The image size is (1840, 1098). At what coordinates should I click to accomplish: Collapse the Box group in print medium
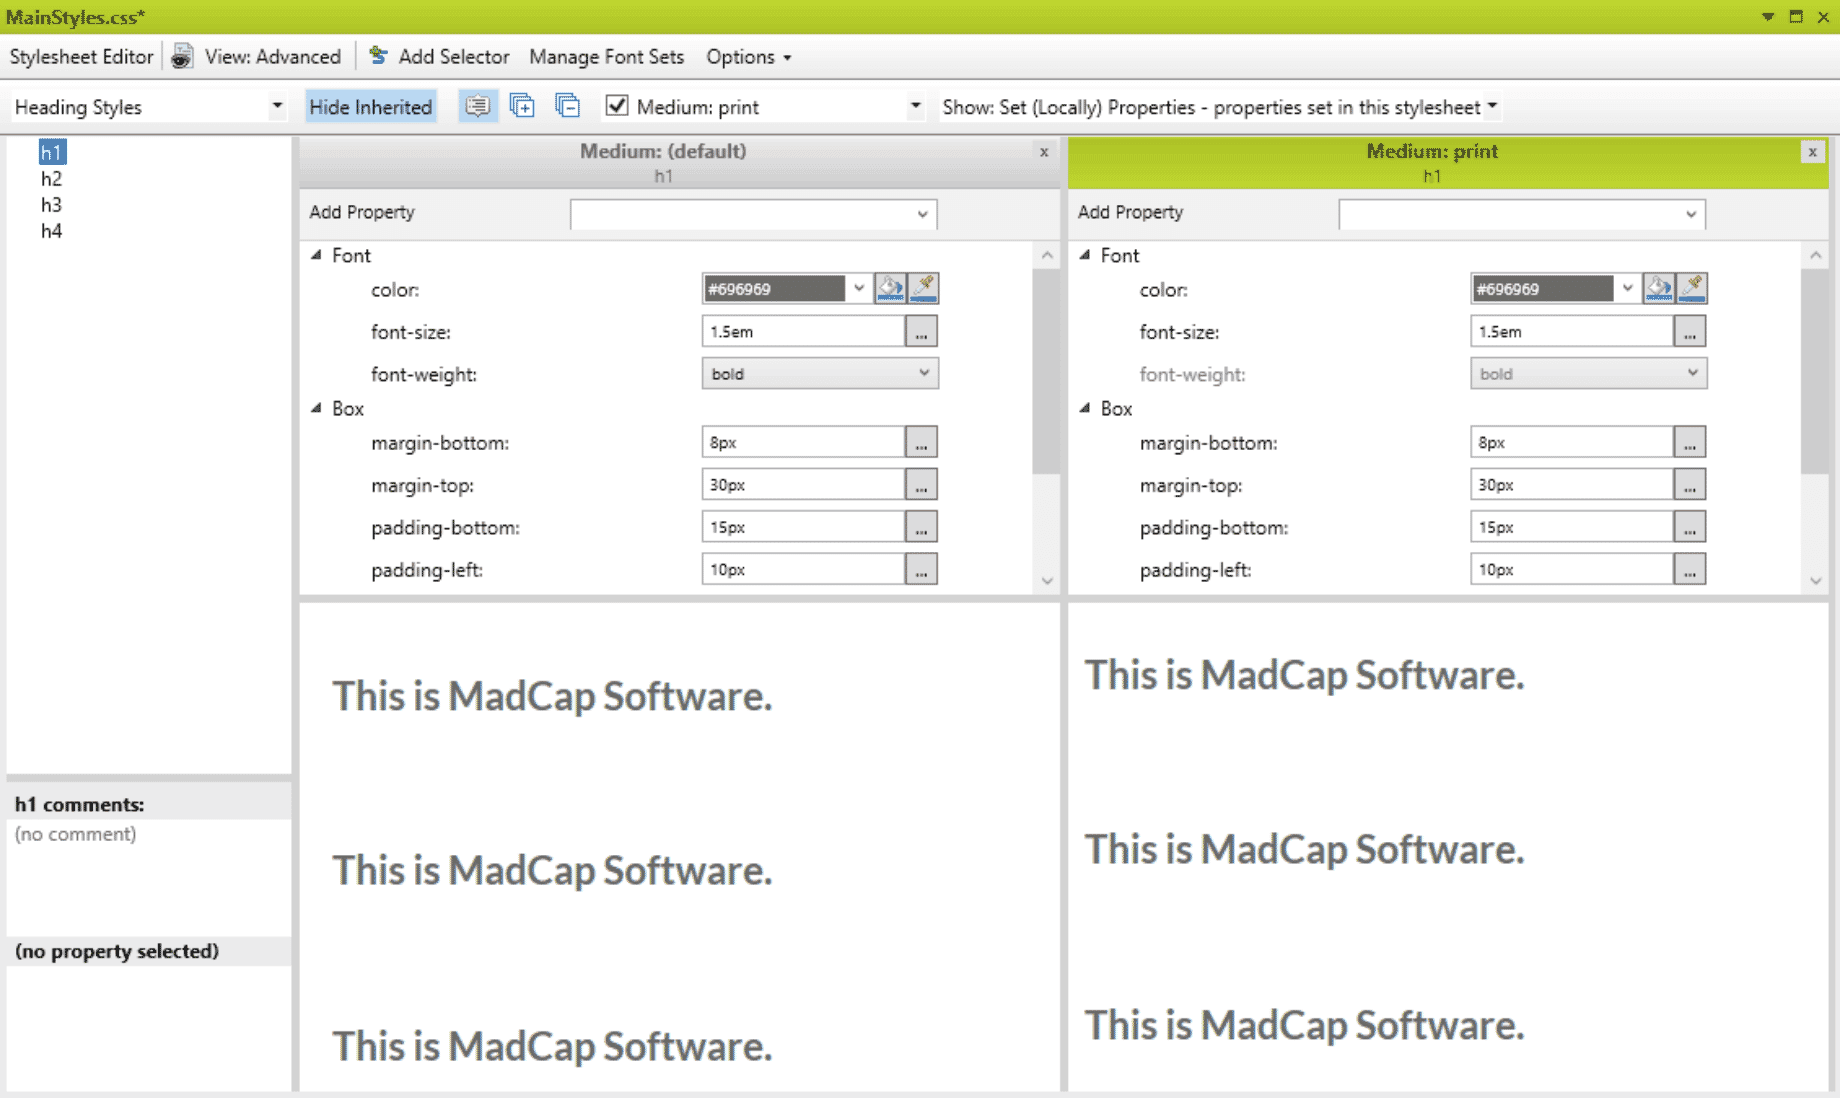pos(1085,408)
